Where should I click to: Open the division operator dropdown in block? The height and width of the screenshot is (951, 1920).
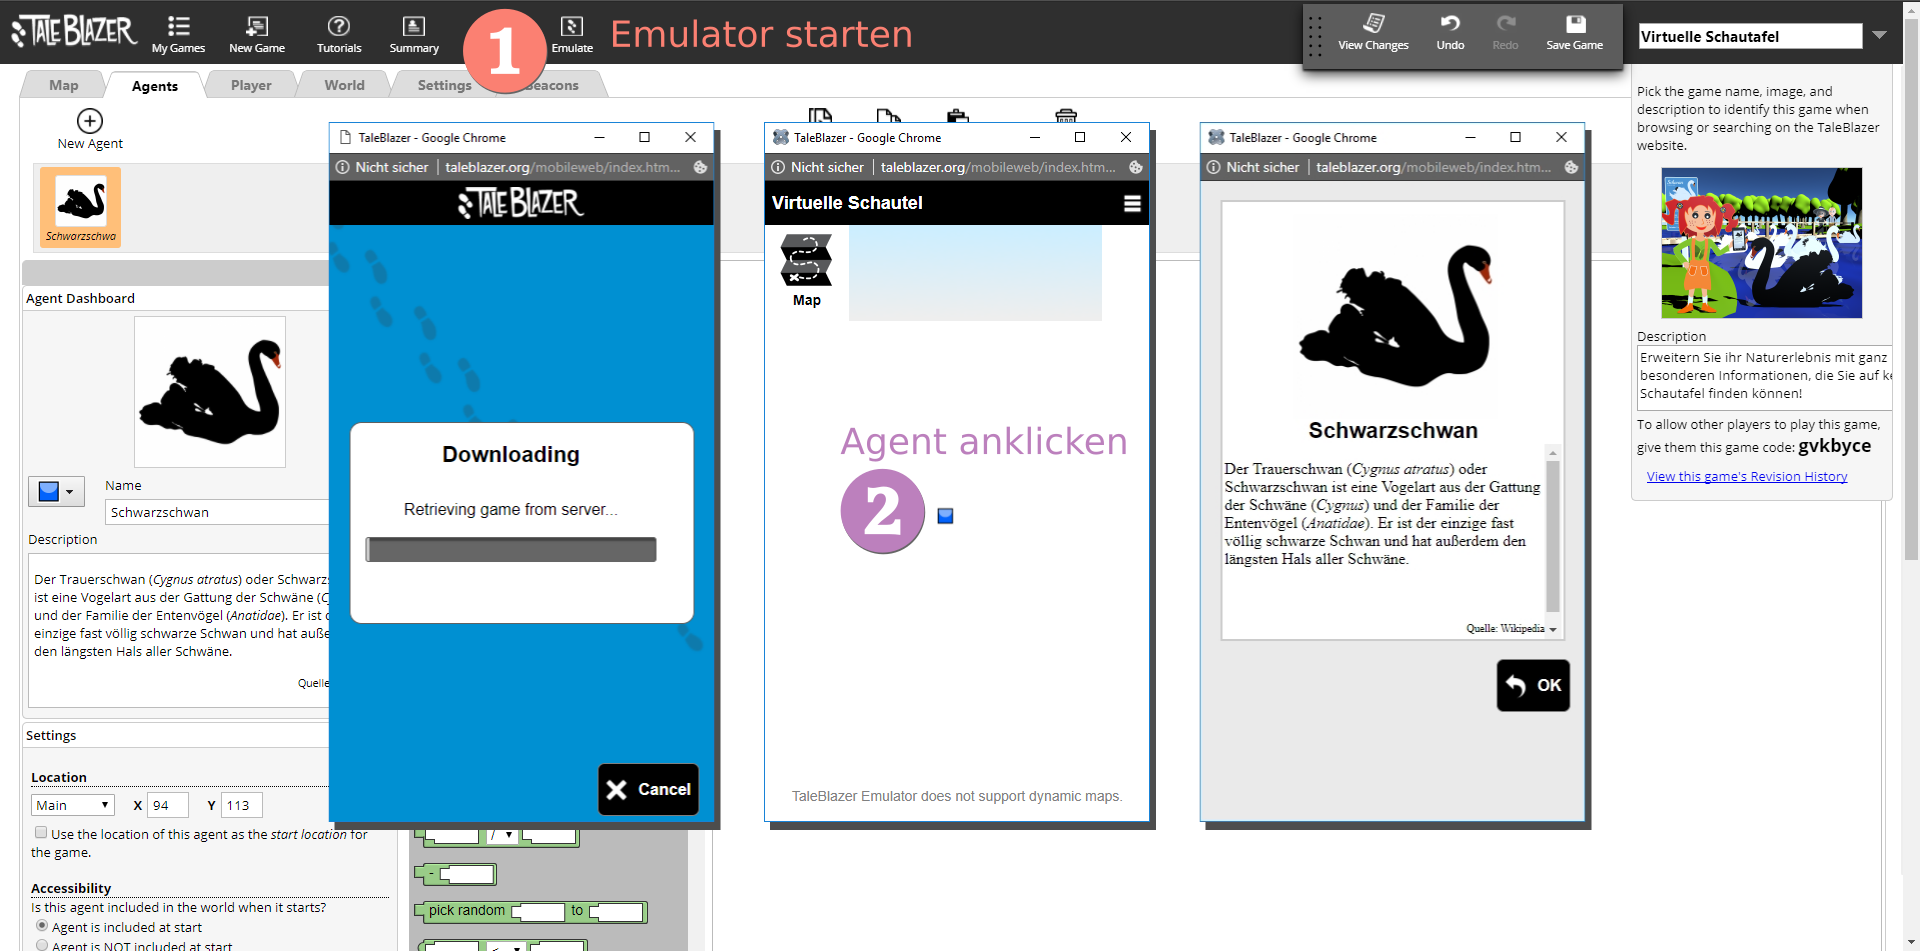point(502,835)
